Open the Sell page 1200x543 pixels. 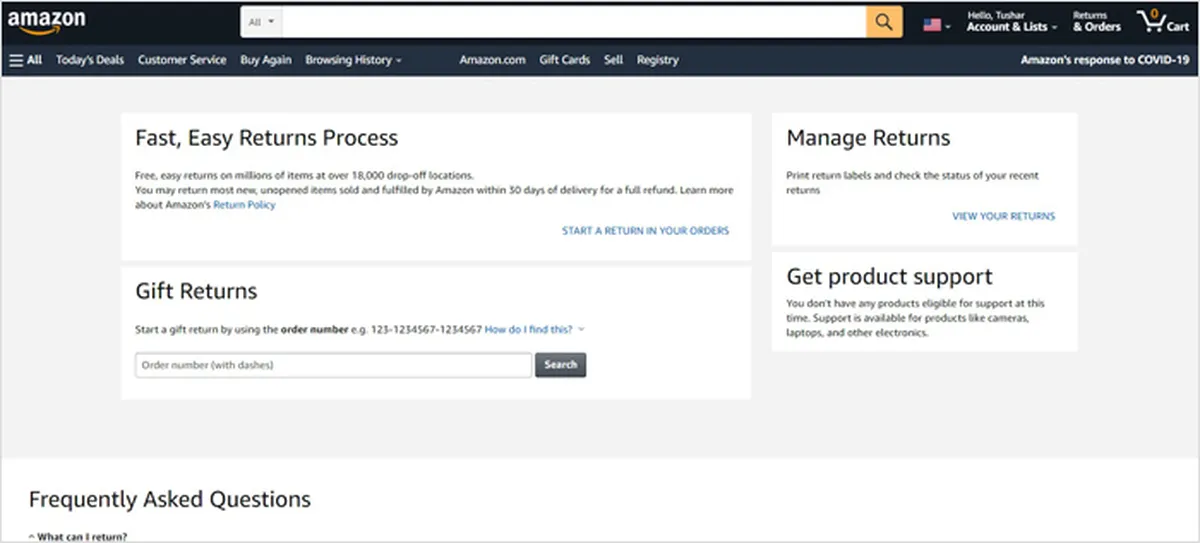point(614,60)
